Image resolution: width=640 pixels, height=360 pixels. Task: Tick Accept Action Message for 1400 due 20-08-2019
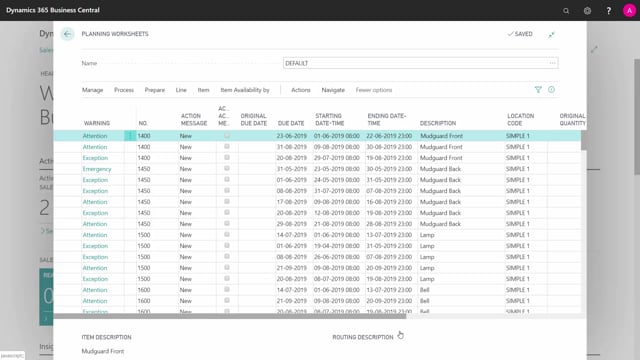tap(227, 158)
